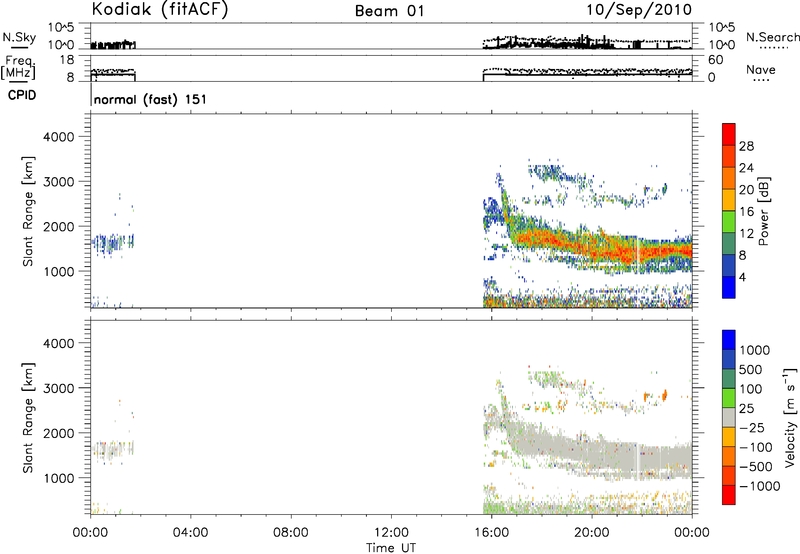Image resolution: width=800 pixels, height=554 pixels.
Task: Select the "N.Search" legend label
Action: point(772,37)
